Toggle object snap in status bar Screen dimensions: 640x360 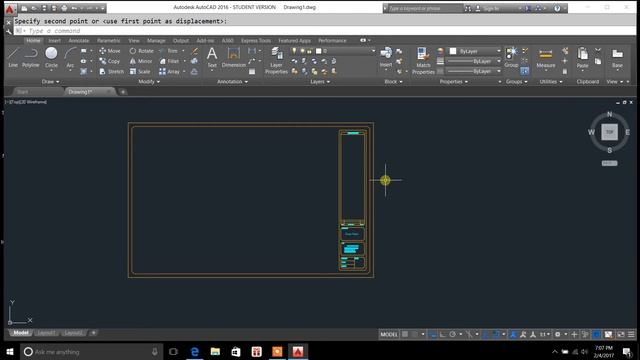pyautogui.click(x=496, y=334)
